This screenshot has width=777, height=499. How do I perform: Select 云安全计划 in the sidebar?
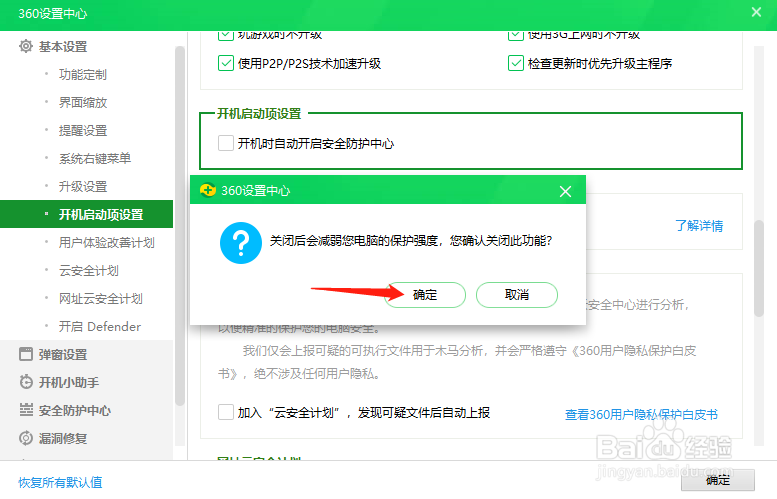pos(89,271)
